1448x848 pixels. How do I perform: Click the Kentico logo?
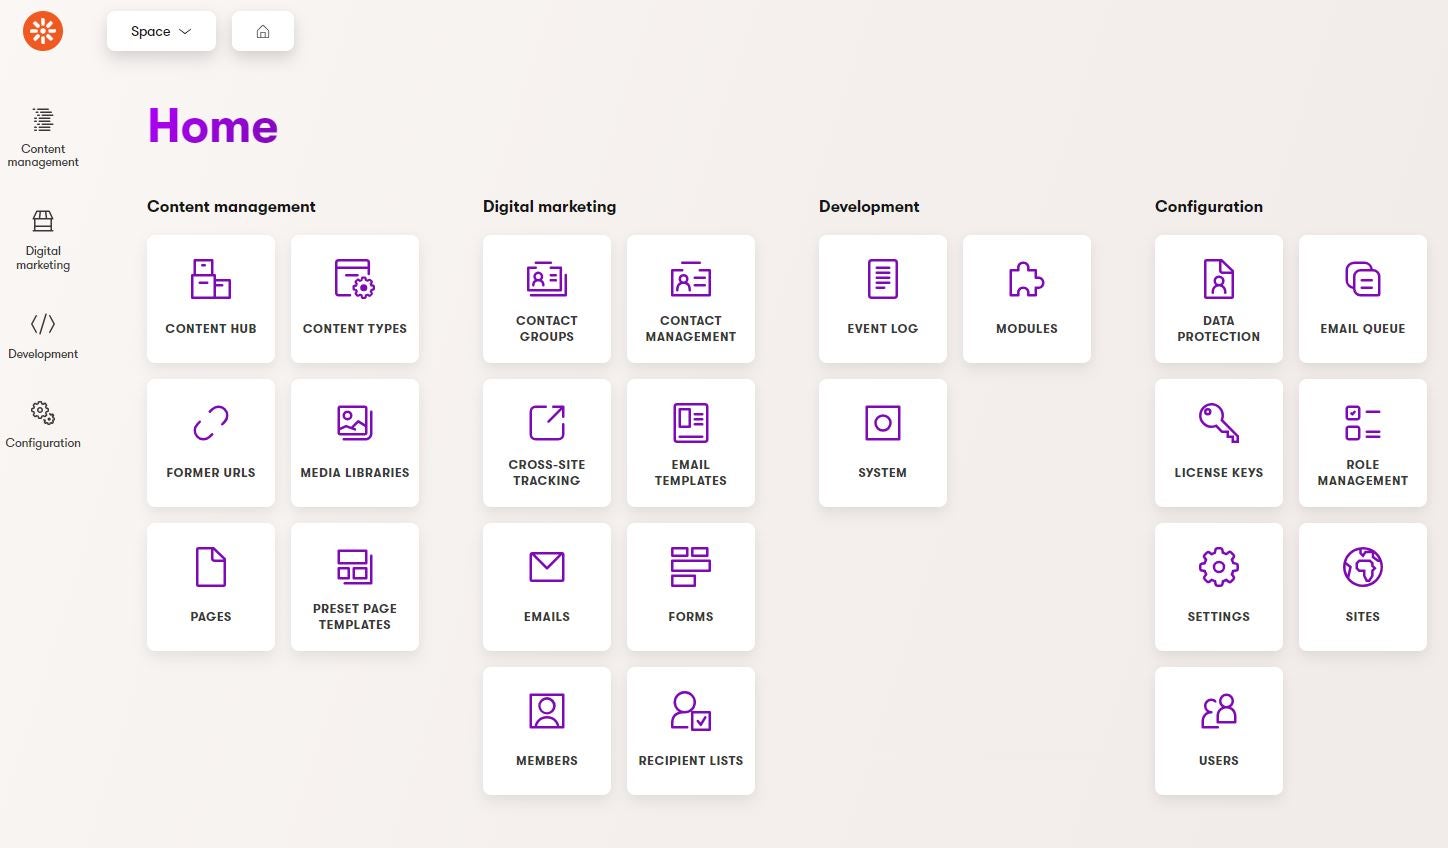coord(42,30)
